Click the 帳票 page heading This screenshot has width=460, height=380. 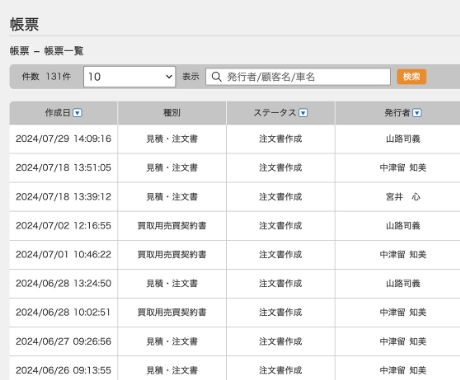(x=24, y=24)
